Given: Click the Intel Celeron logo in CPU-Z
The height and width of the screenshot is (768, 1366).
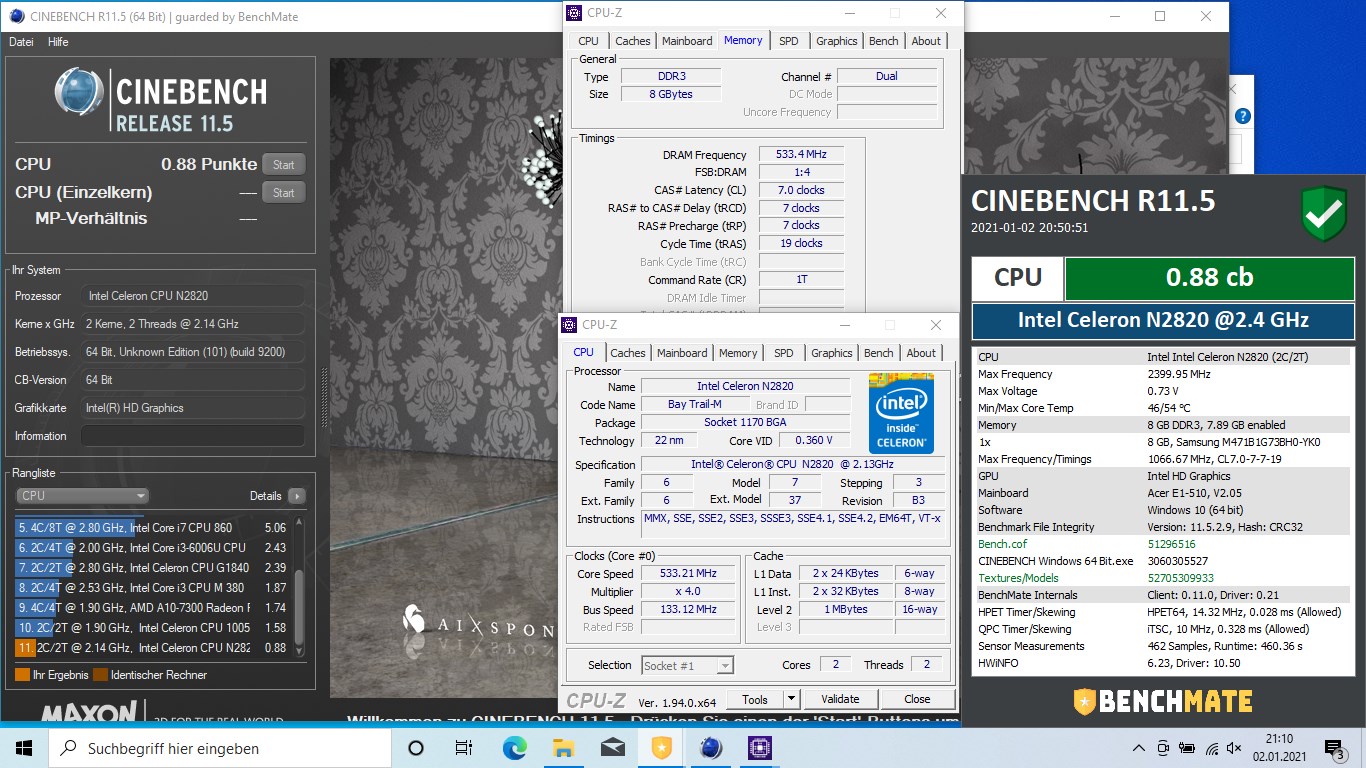Looking at the screenshot, I should click(x=901, y=413).
